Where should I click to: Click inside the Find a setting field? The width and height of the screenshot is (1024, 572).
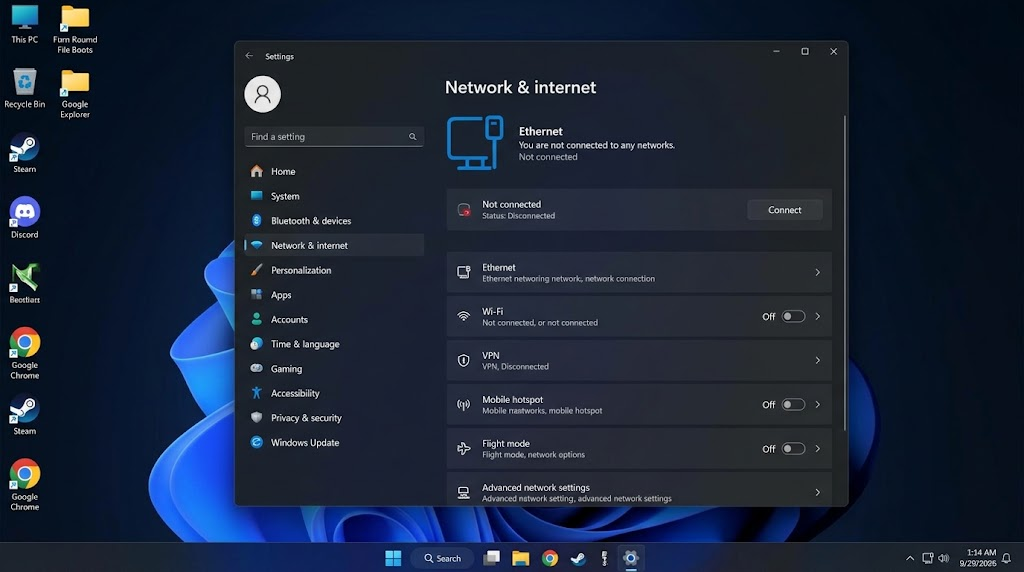[334, 136]
